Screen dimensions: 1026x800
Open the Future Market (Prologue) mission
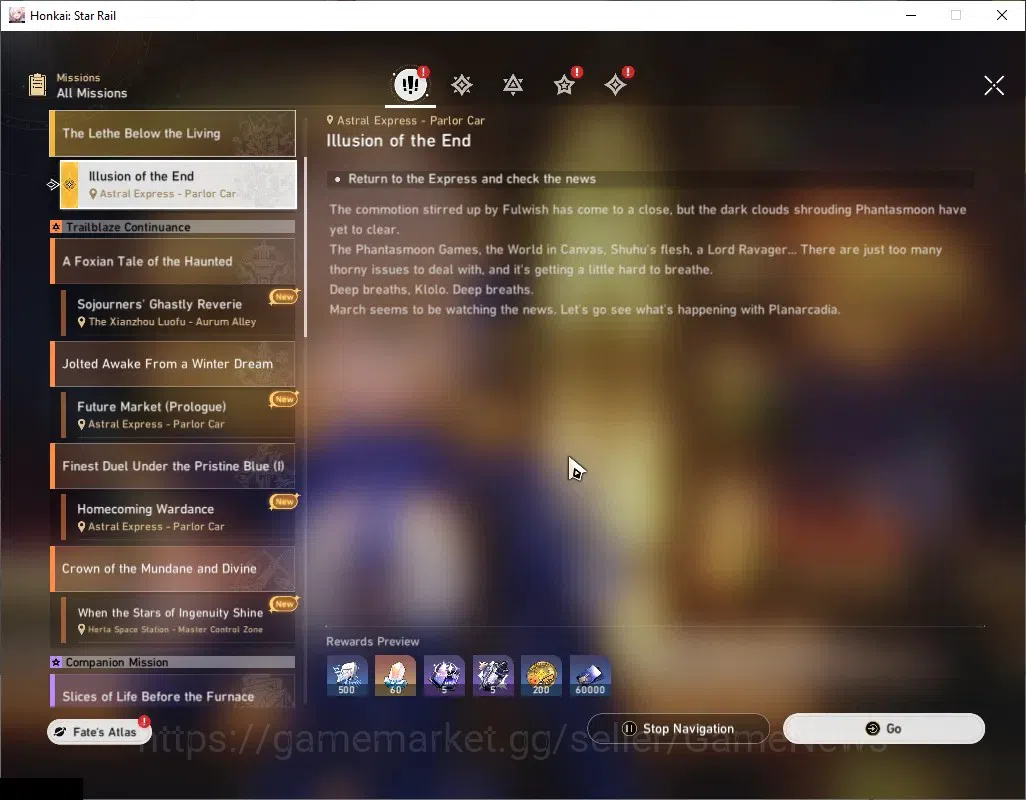[x=178, y=415]
